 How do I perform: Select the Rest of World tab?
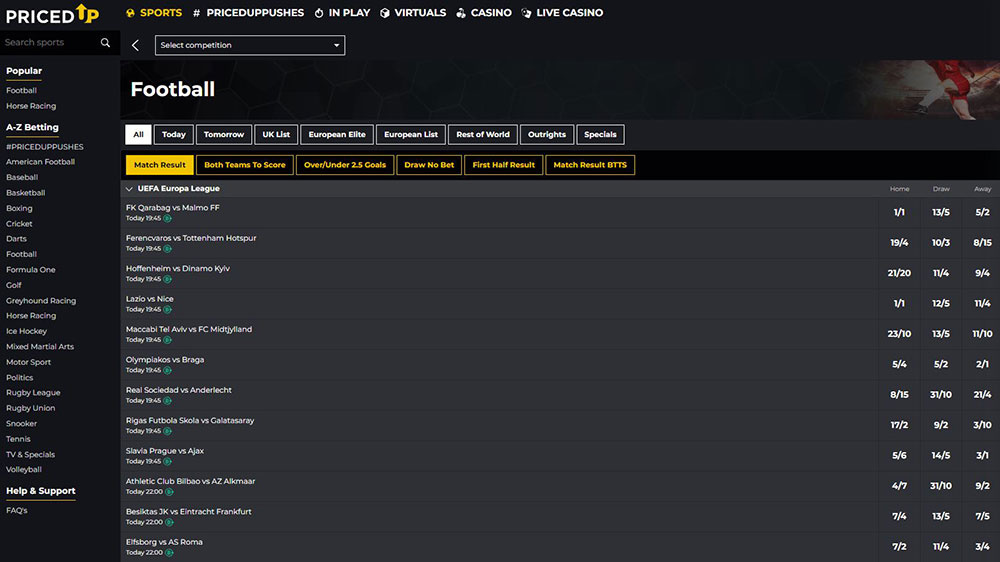[x=483, y=135]
